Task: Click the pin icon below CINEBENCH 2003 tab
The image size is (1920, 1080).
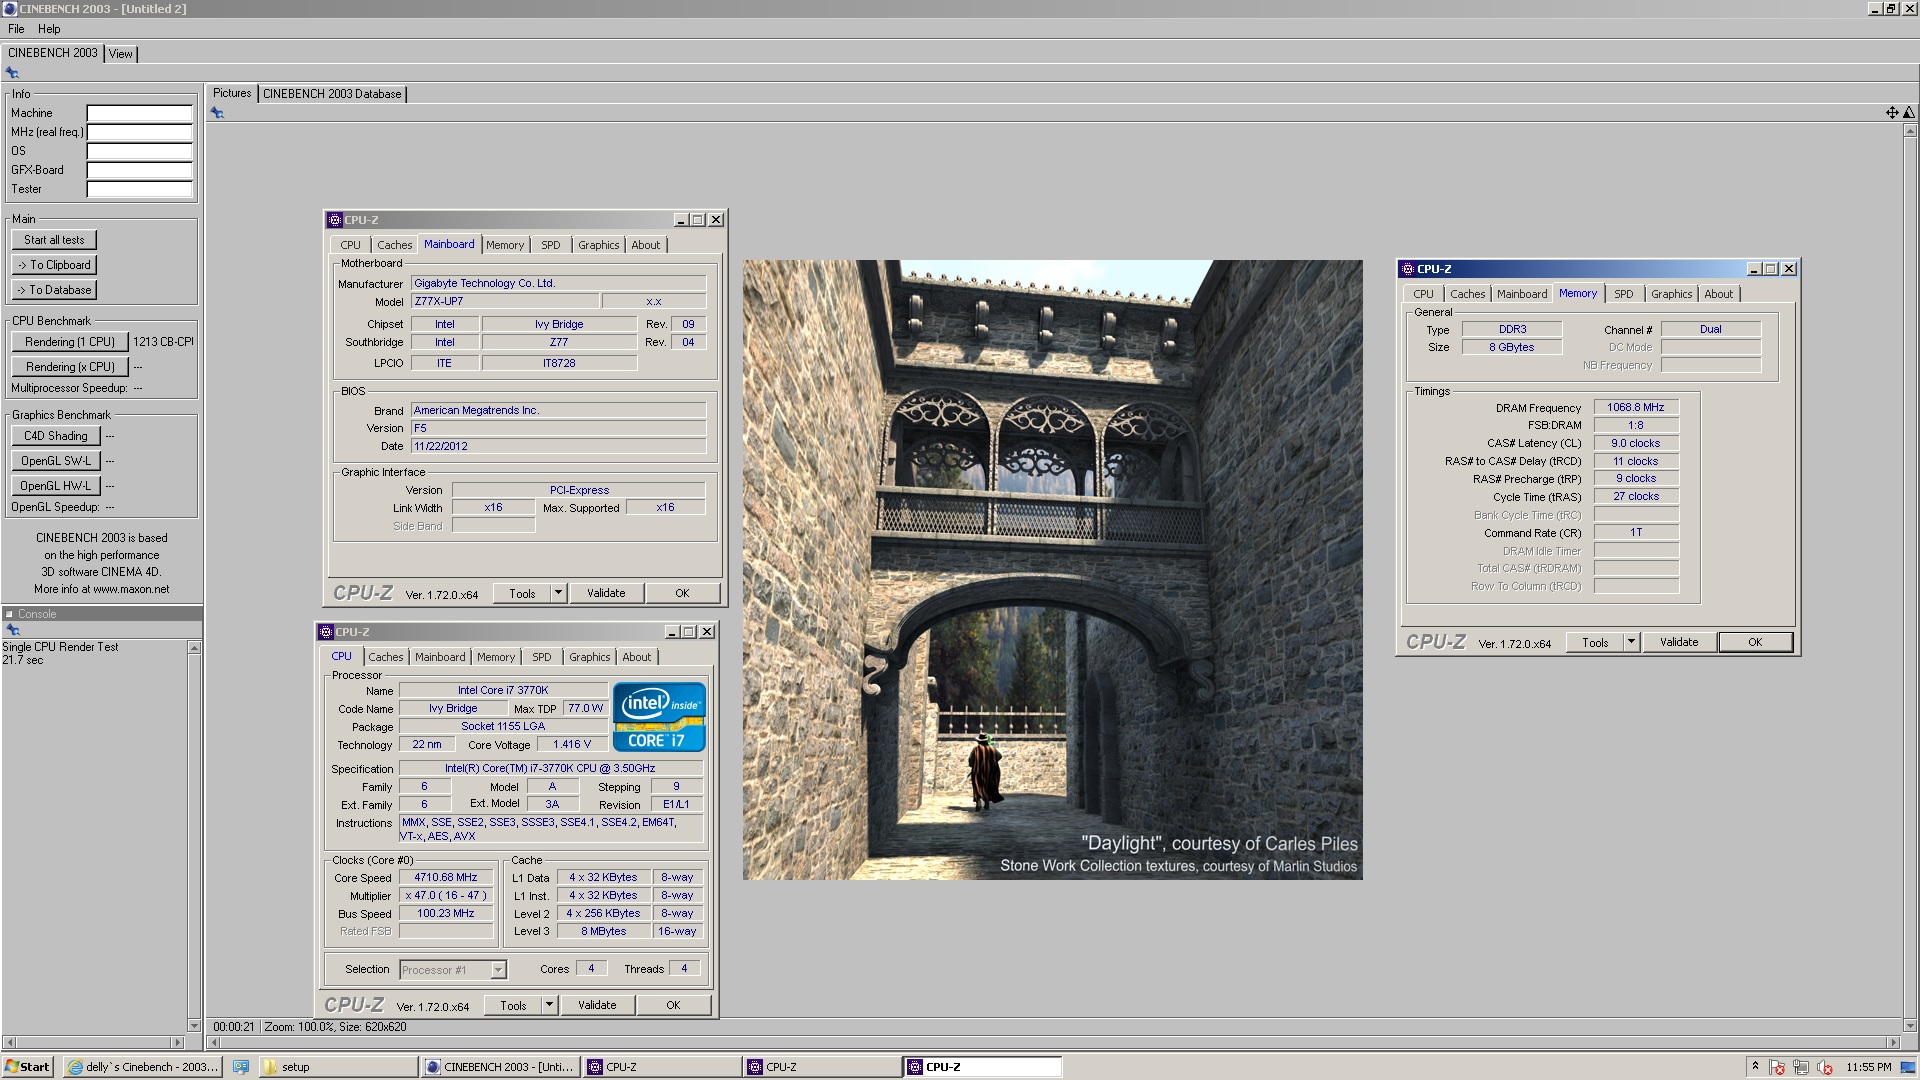Action: (12, 73)
